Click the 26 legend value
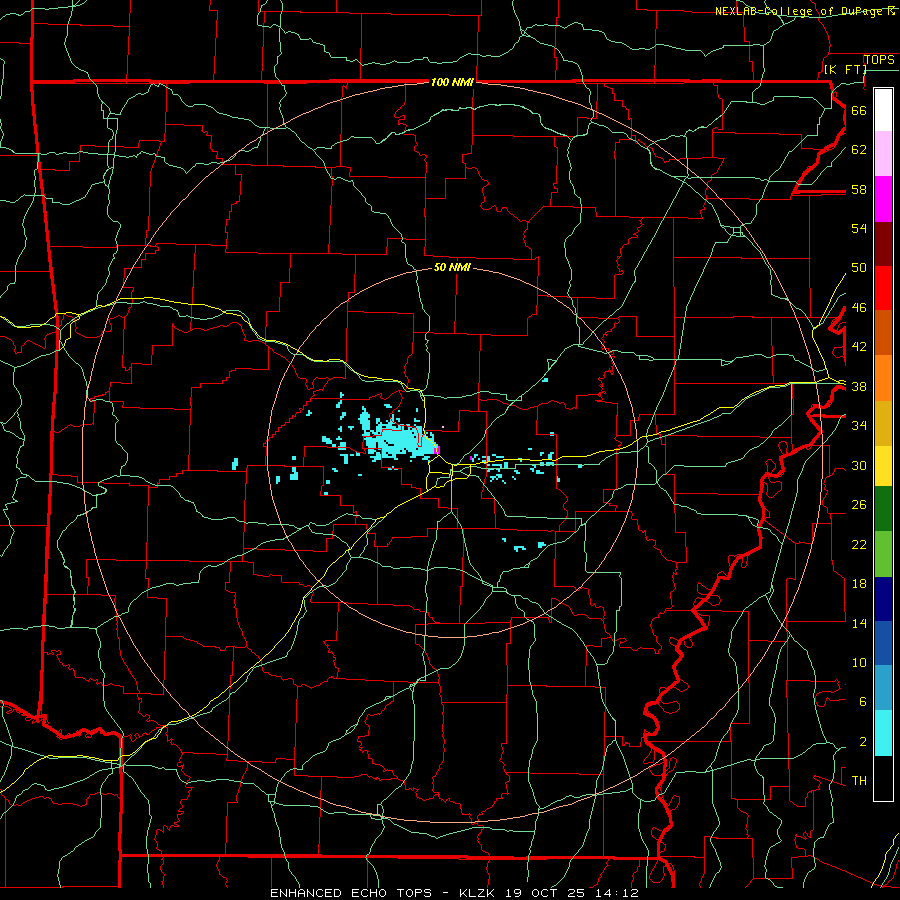 point(859,505)
